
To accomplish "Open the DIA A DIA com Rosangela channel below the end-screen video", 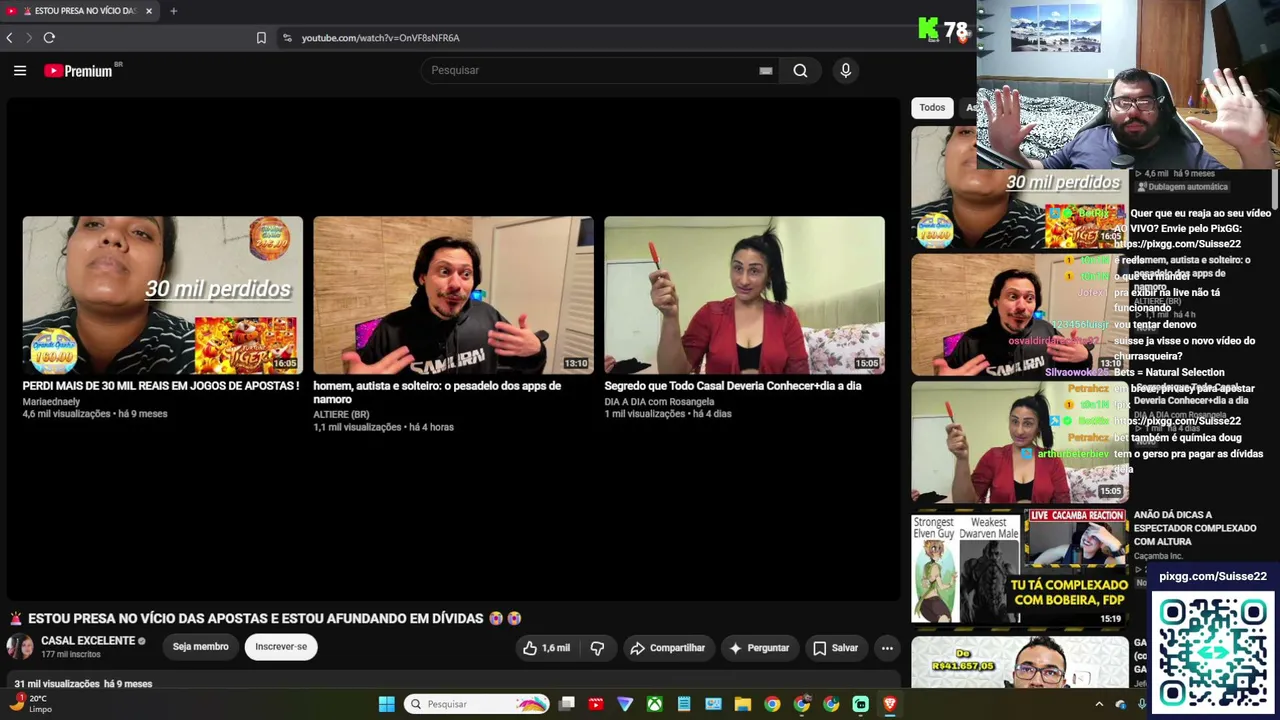I will (659, 402).
